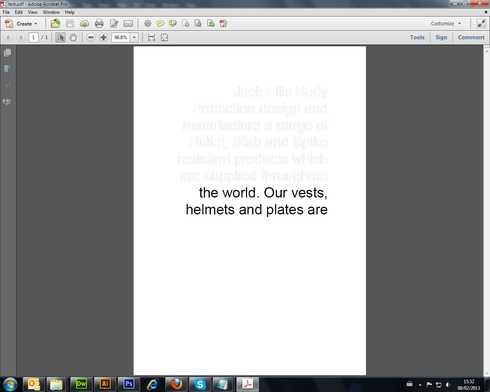
Task: Activate the Select text cursor tool
Action: coord(60,37)
